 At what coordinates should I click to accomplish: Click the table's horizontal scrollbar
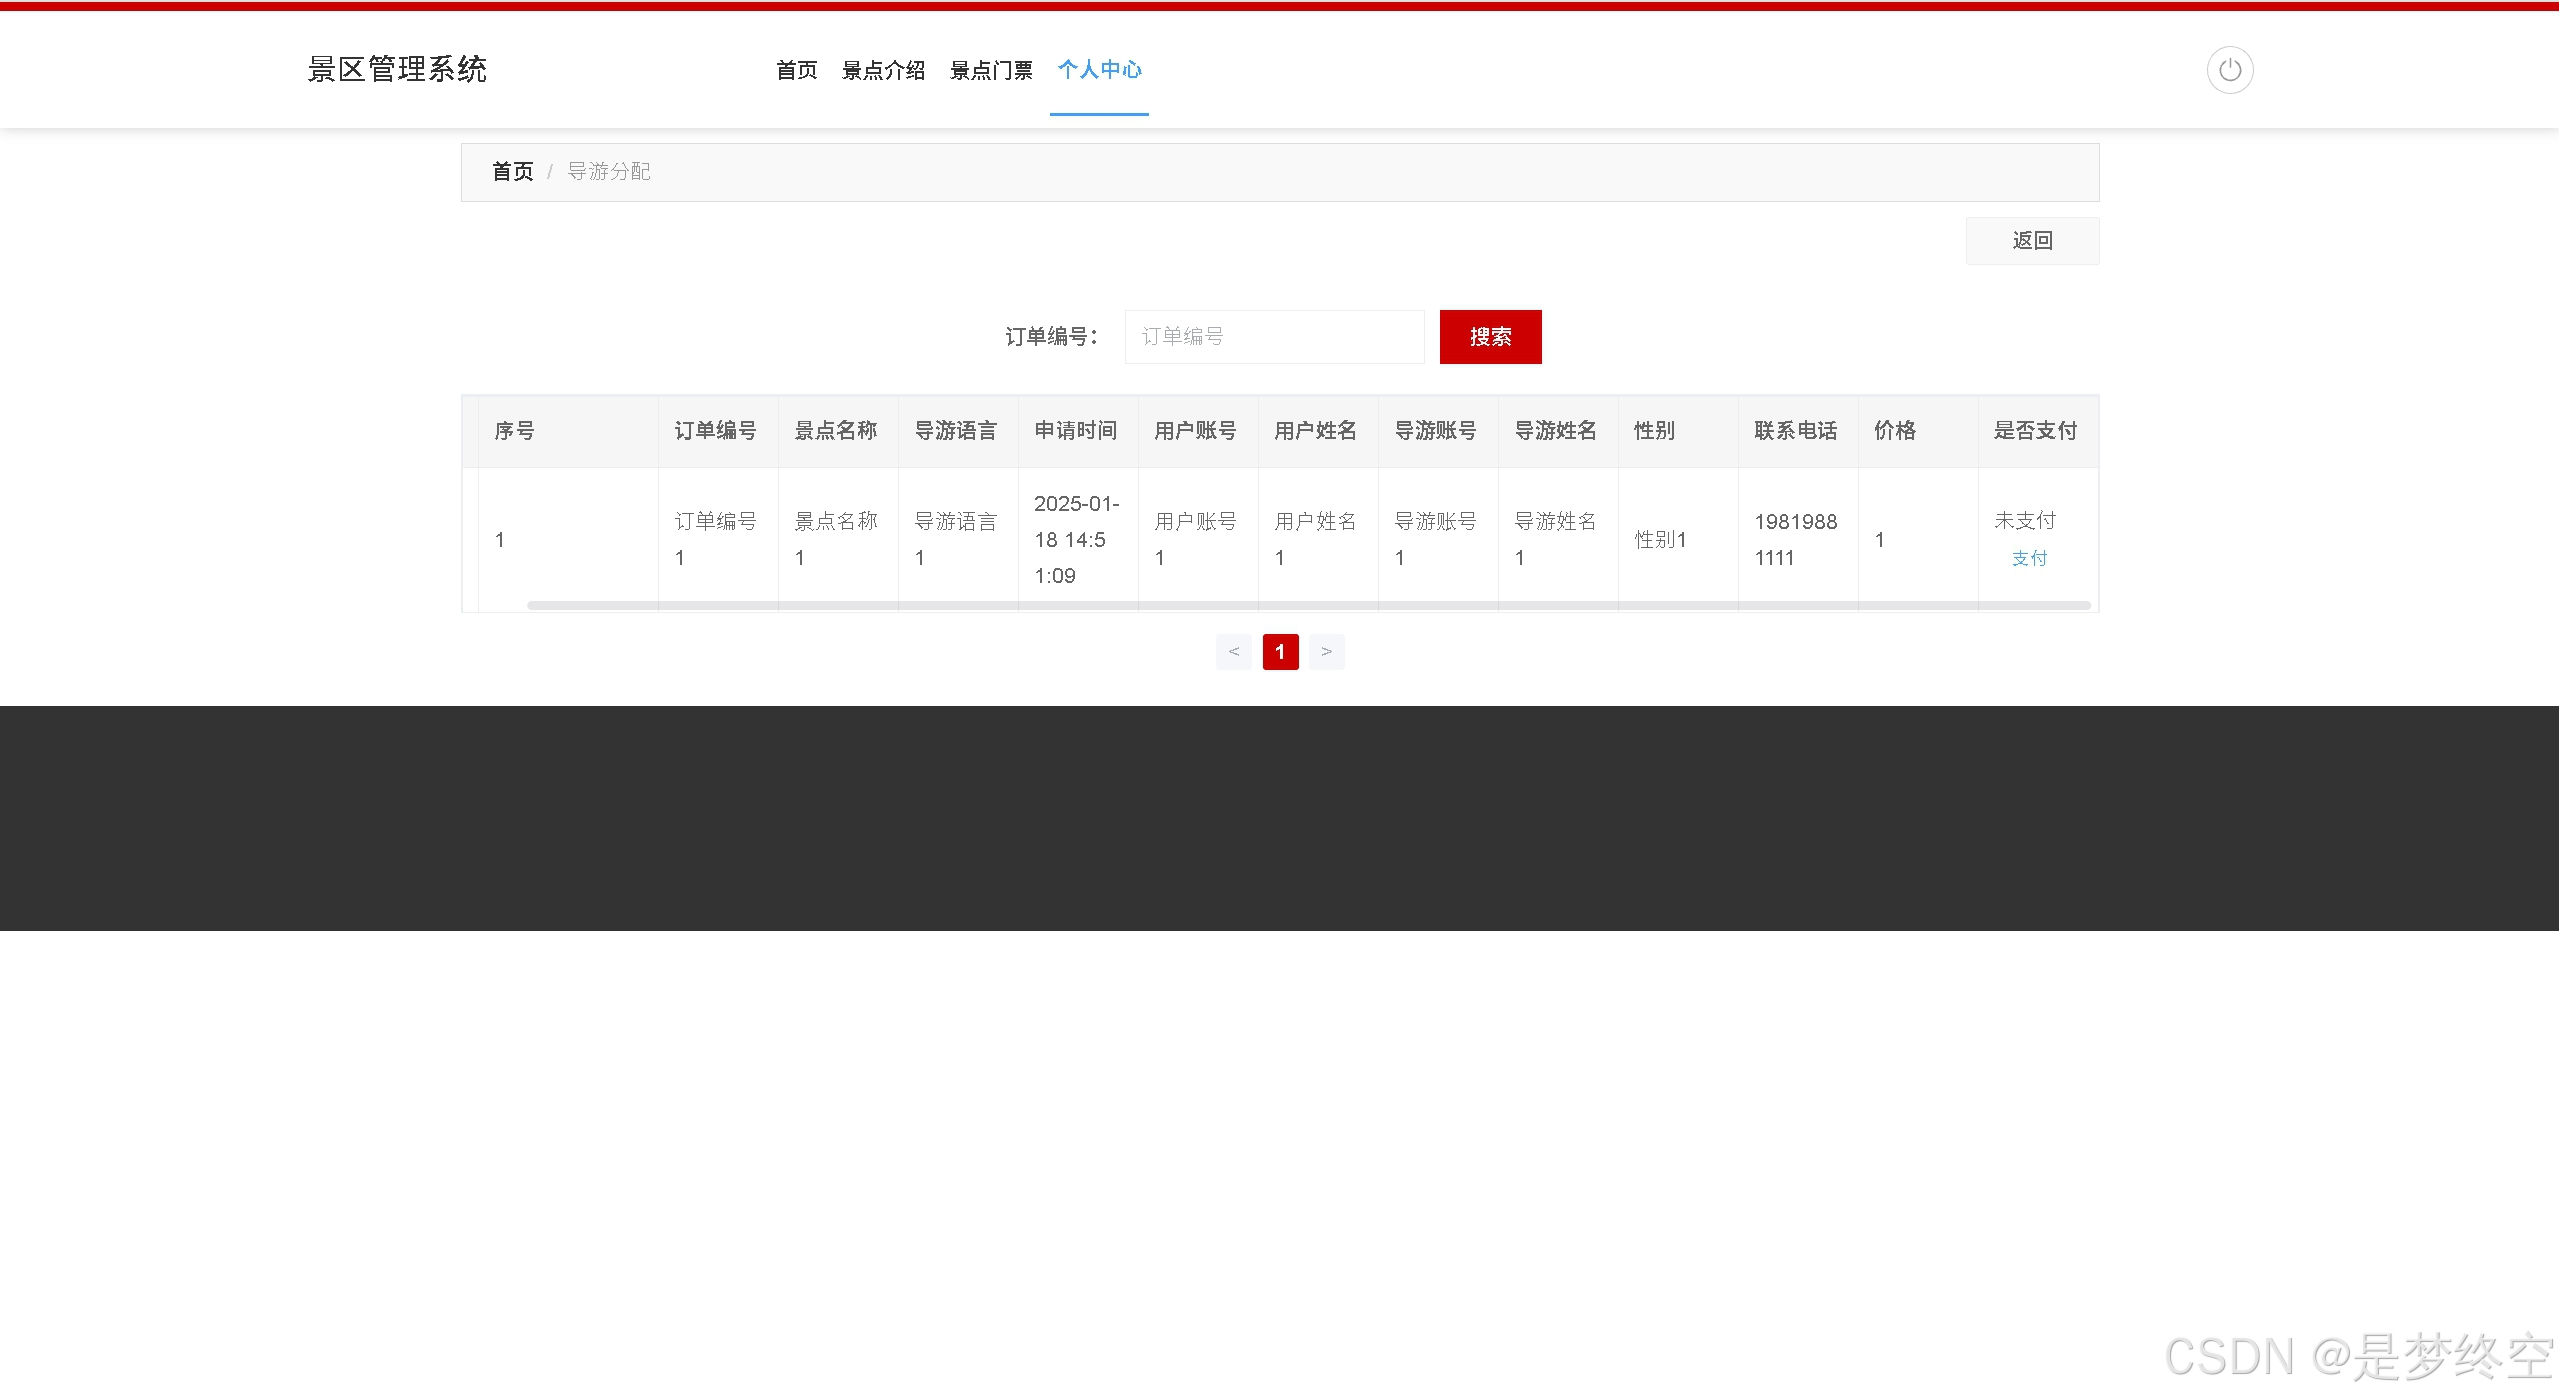coord(1308,605)
